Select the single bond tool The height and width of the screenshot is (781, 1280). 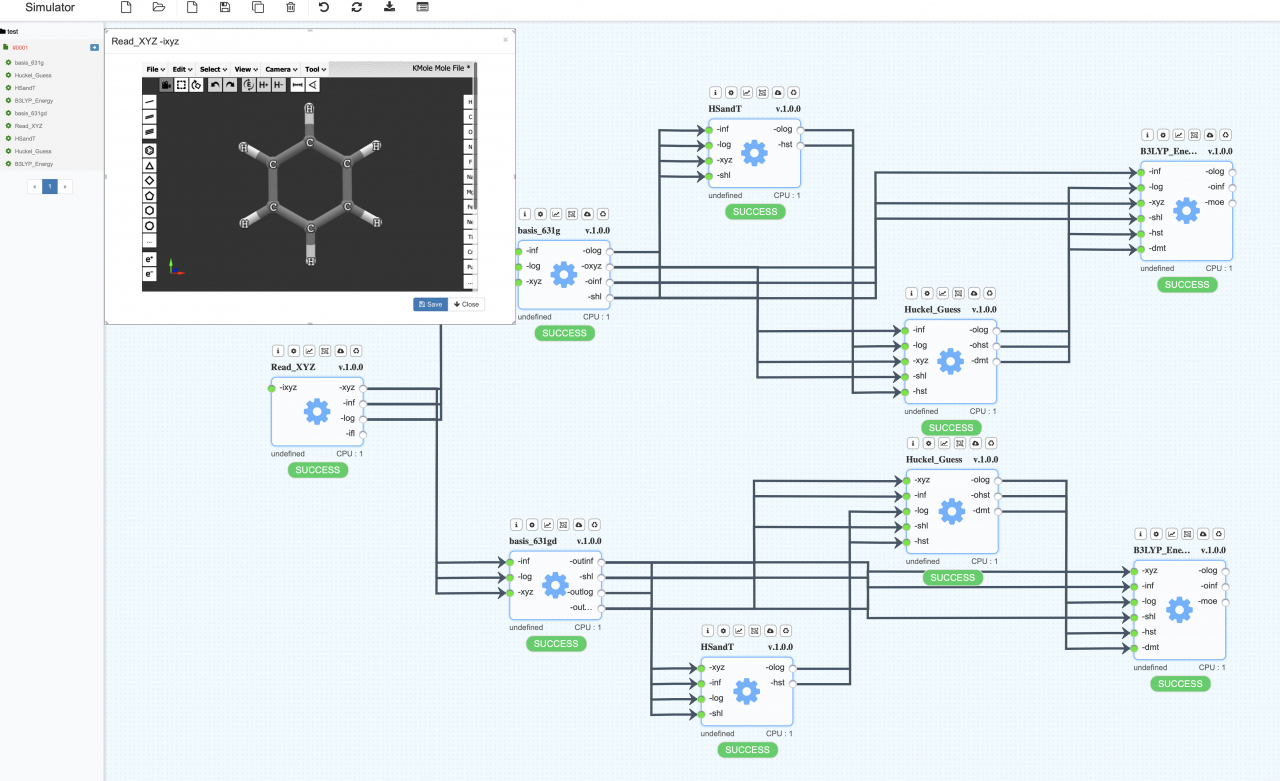click(x=150, y=102)
